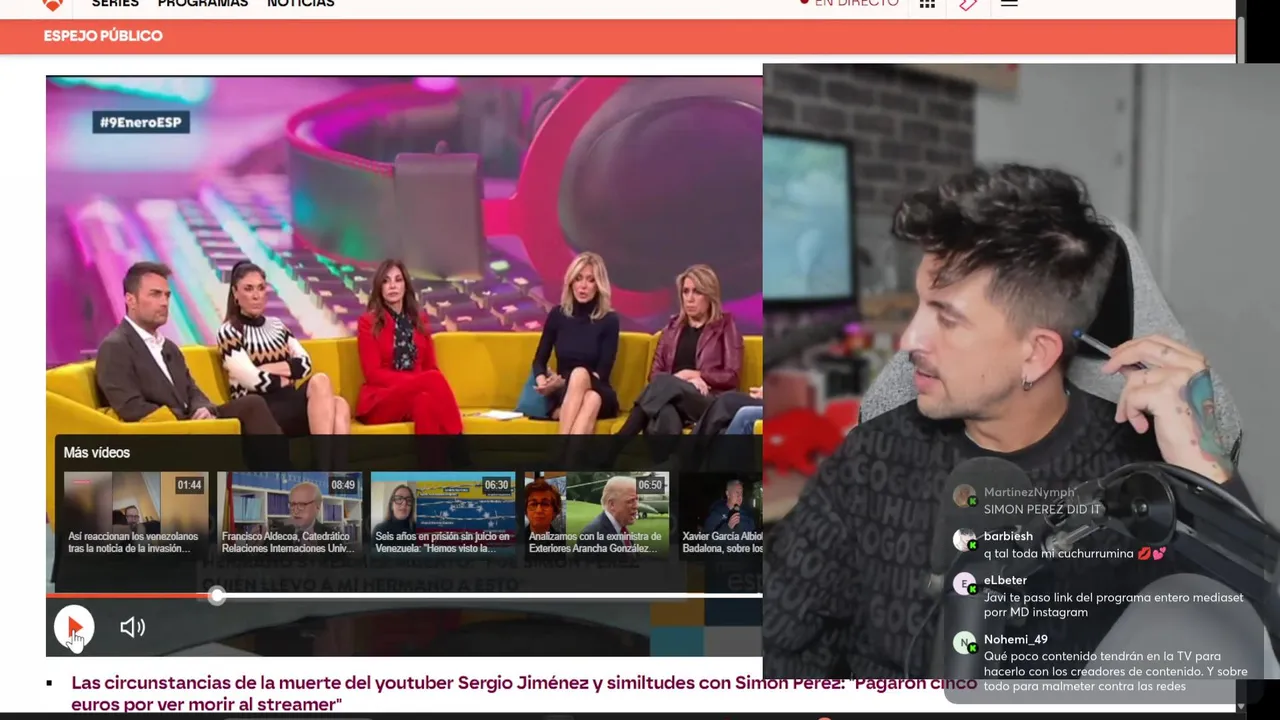The height and width of the screenshot is (720, 1280).
Task: Open the video "Seis años en prisión sin juicio"
Action: [443, 514]
